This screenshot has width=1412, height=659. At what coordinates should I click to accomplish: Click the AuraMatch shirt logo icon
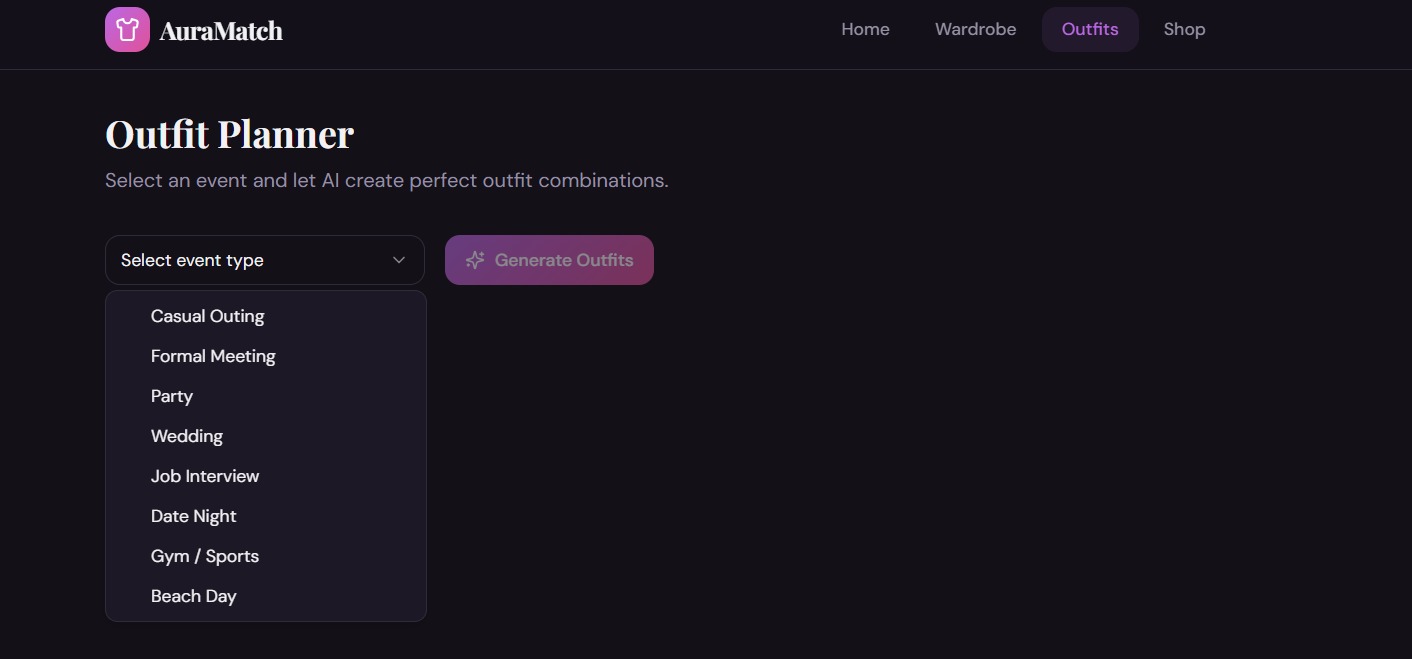[127, 29]
